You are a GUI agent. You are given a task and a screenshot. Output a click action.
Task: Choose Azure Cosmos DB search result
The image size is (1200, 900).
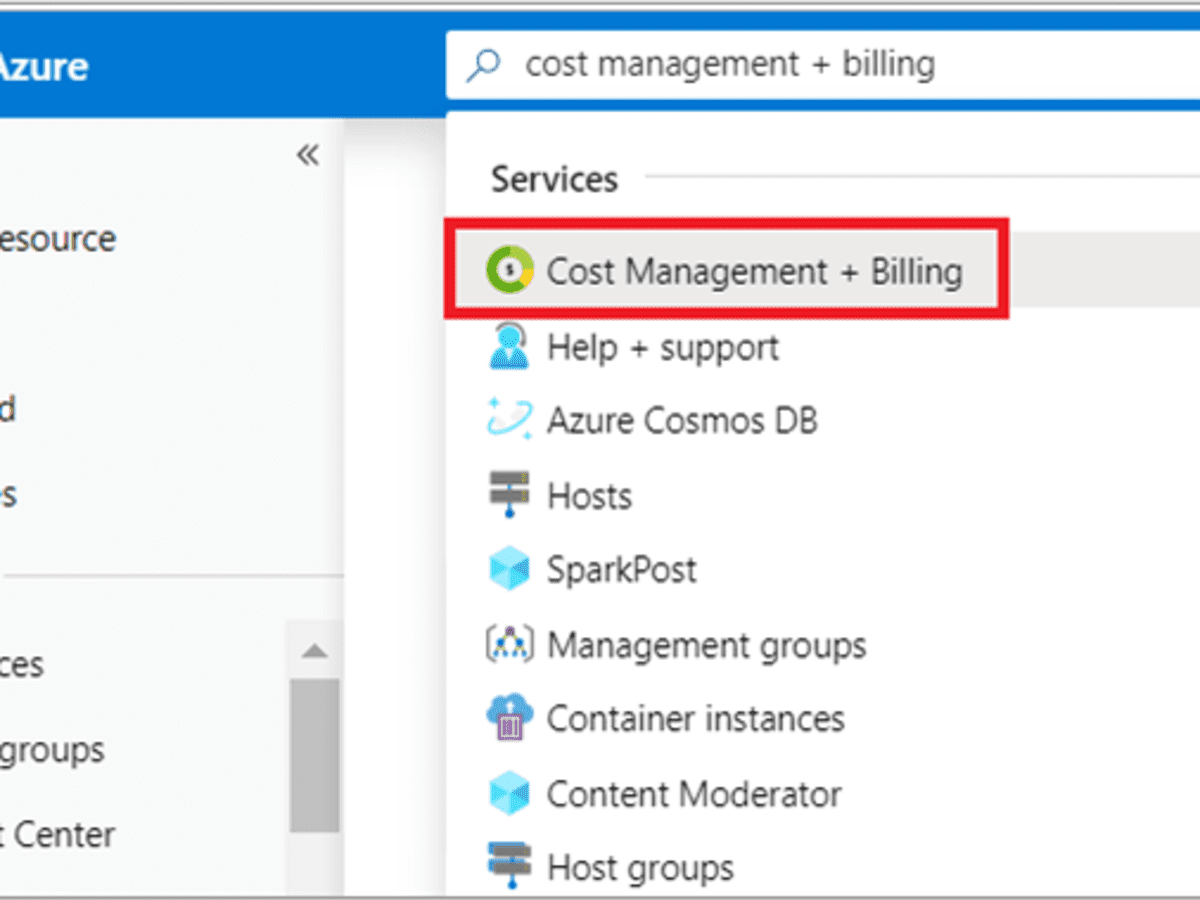point(681,420)
